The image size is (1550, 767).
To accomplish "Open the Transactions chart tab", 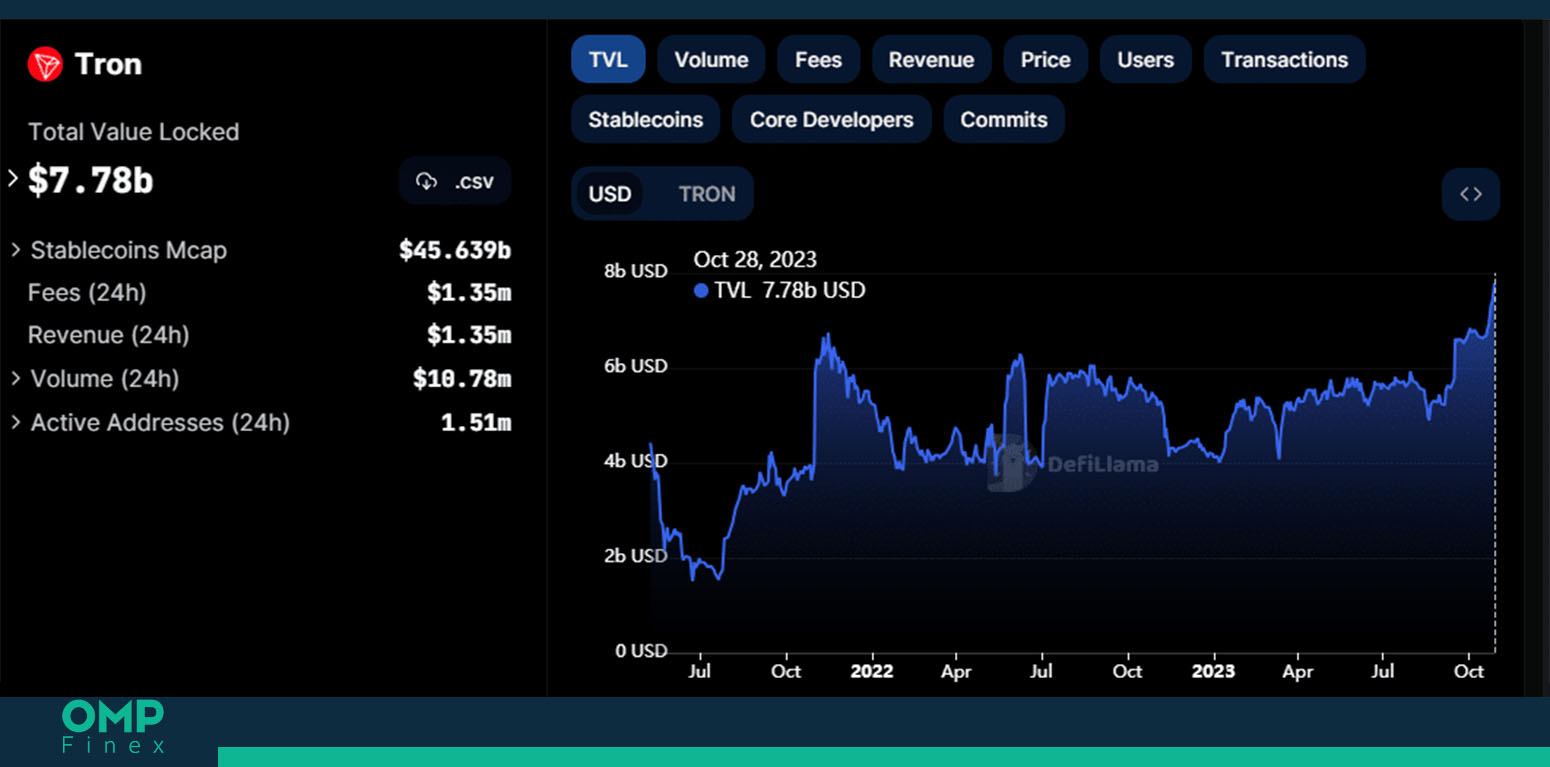I will click(x=1284, y=59).
